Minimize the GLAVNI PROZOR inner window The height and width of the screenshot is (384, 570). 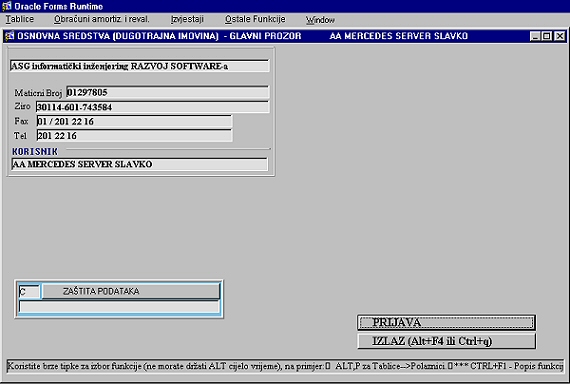(535, 36)
